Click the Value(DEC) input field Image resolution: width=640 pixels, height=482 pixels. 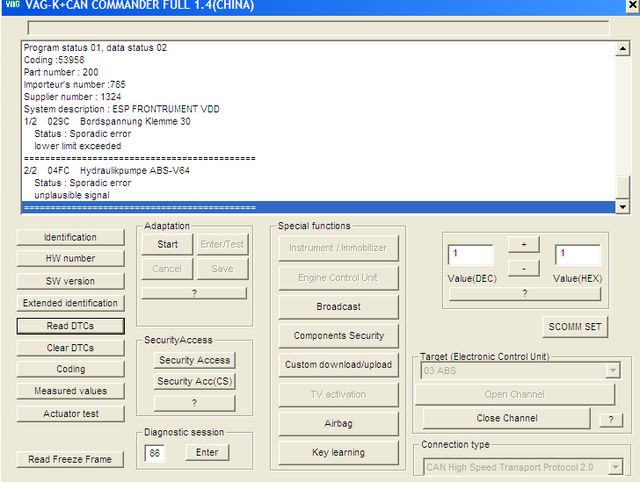tap(471, 255)
